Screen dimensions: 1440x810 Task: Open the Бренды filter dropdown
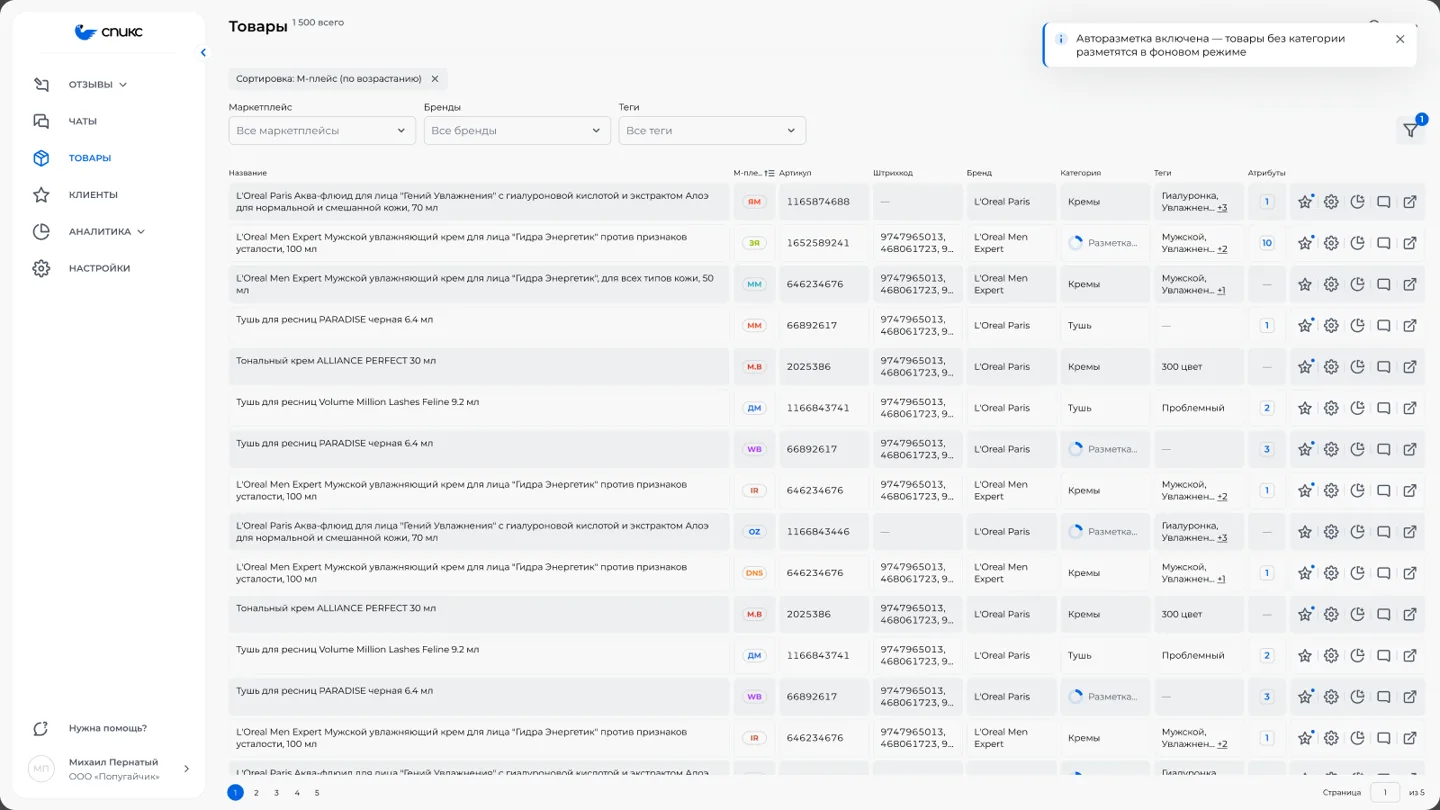pyautogui.click(x=517, y=130)
